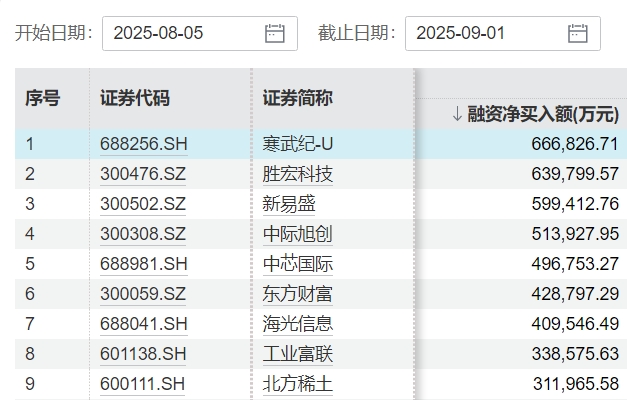This screenshot has height=400, width=627.
Task: Click the 证券简称 column header
Action: tap(297, 98)
